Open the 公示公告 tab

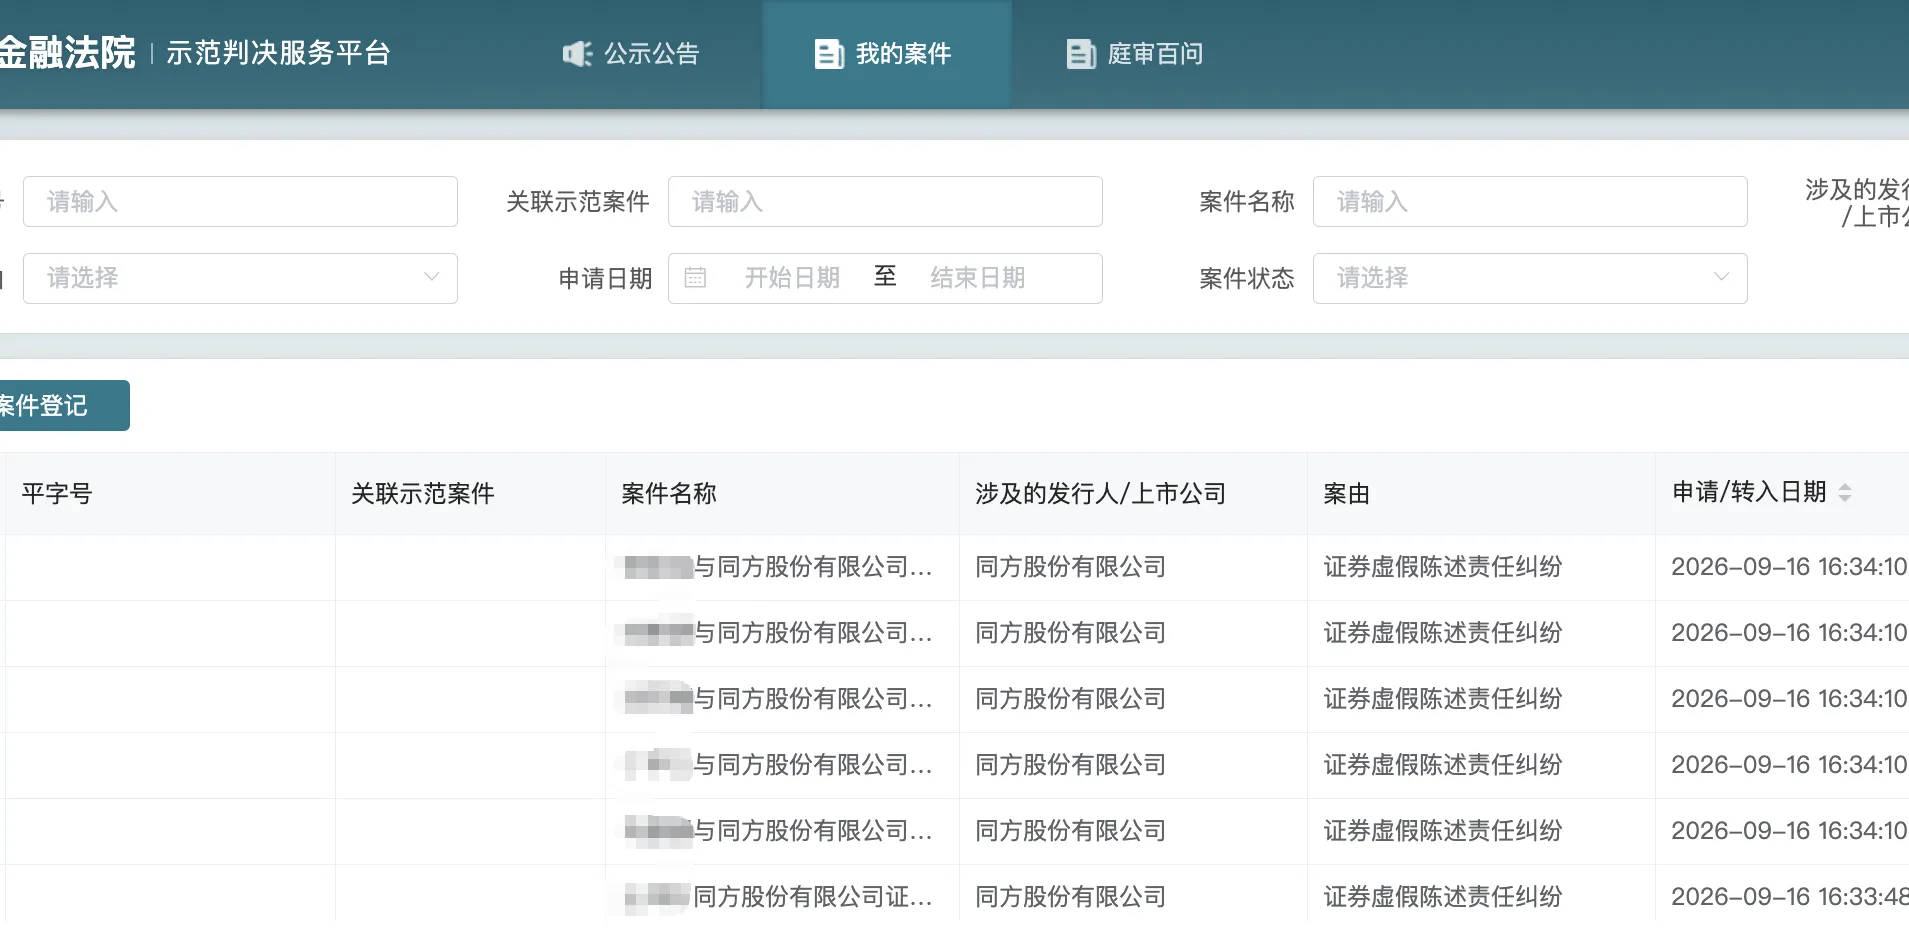[632, 54]
